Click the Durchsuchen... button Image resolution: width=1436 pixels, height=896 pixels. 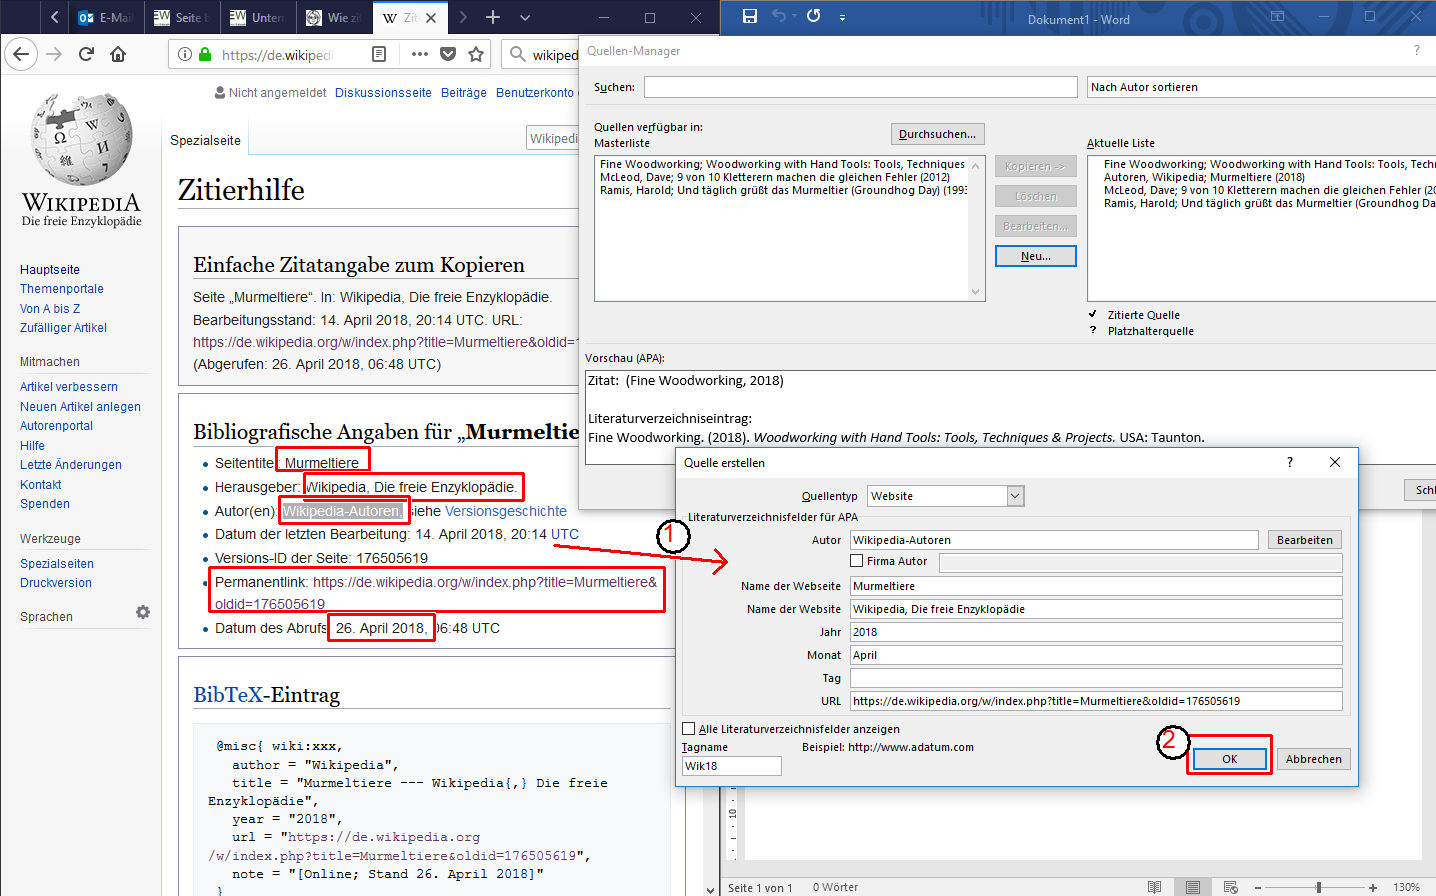point(937,134)
